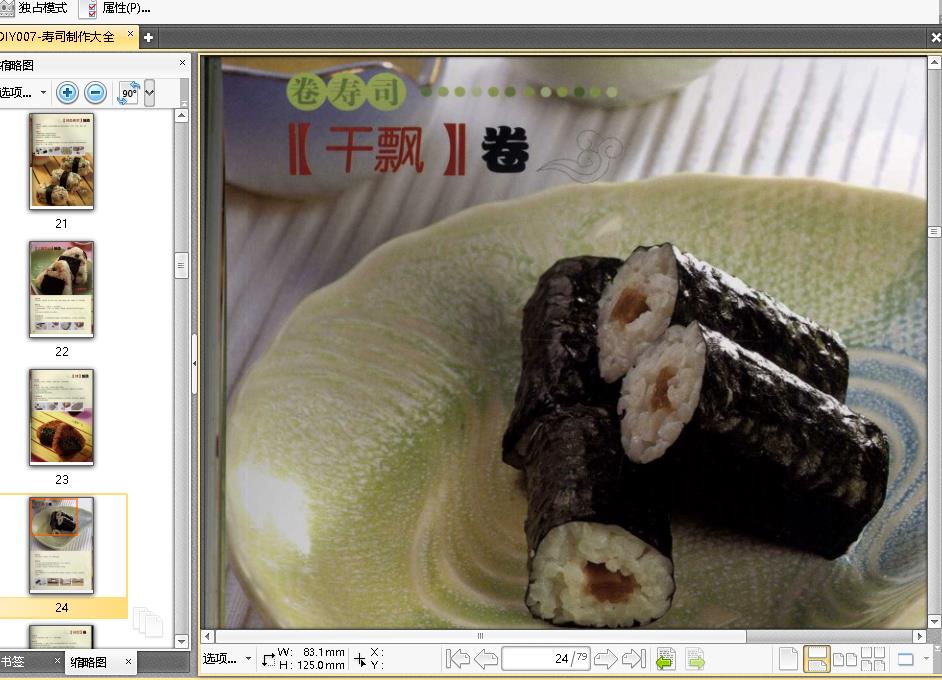
Task: Close the Thumbnails (缩略图) bottom tab
Action: 128,661
